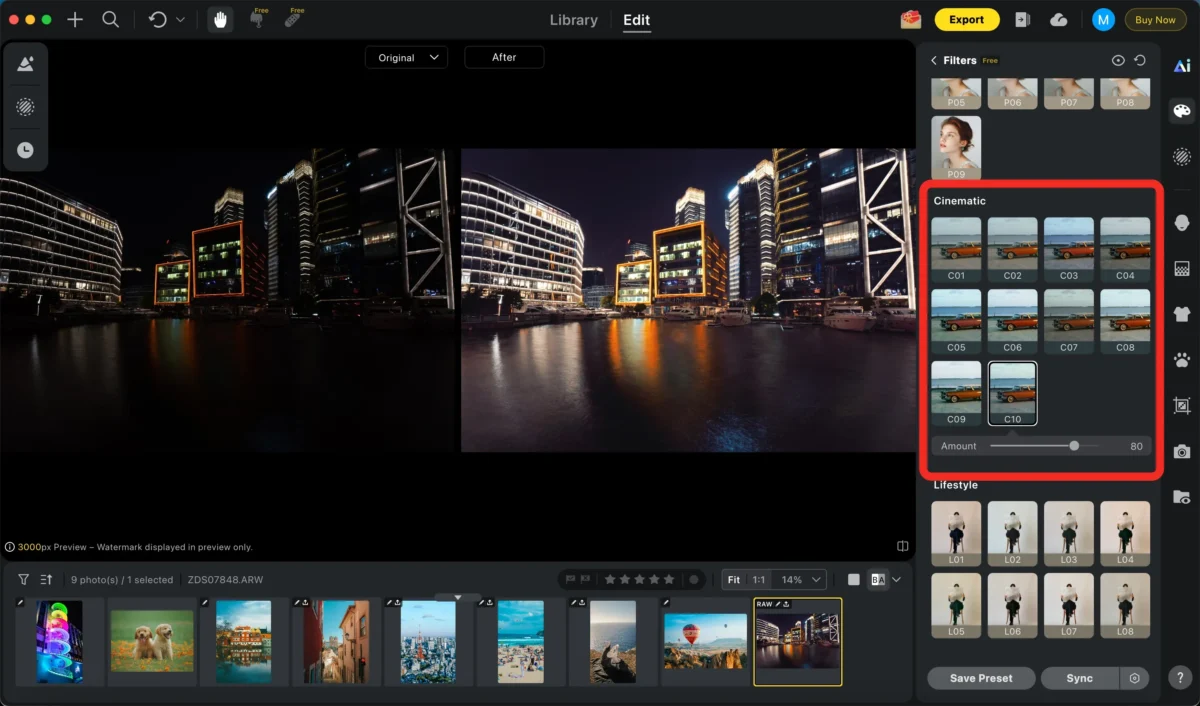Click the magnifier search icon
Viewport: 1200px width, 706px height.
click(x=110, y=20)
